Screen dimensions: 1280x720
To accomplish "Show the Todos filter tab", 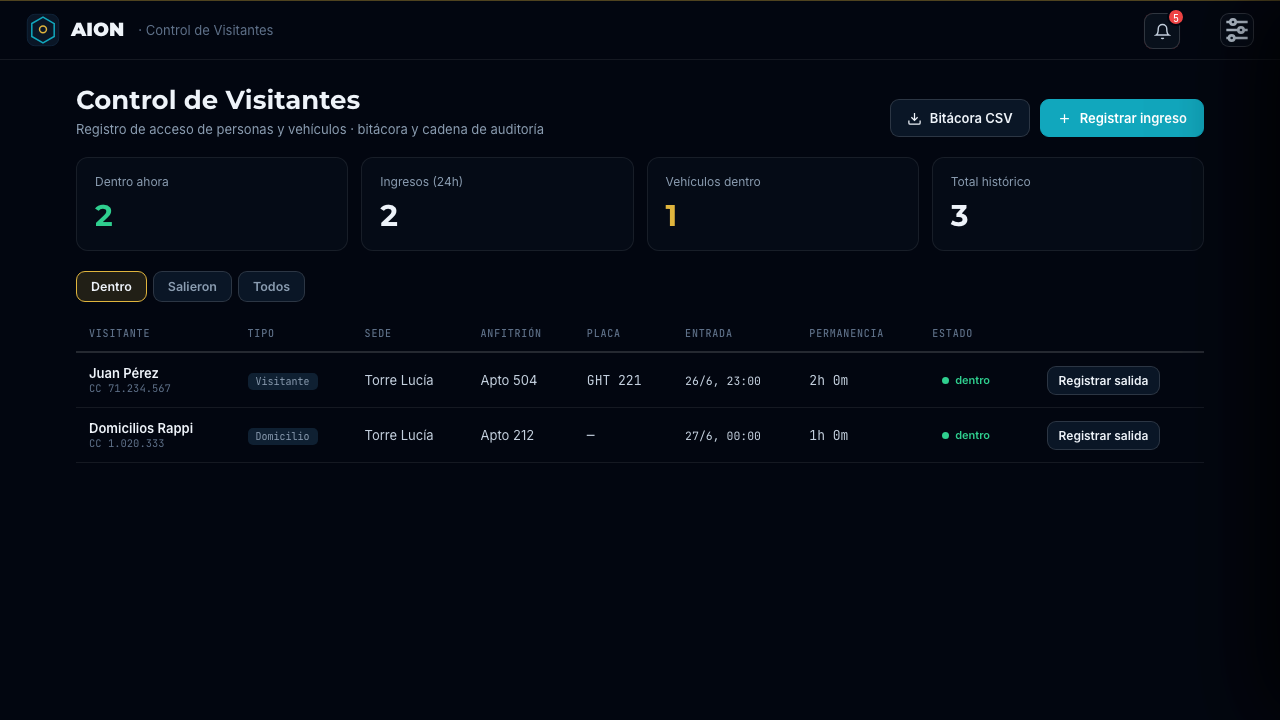I will [271, 287].
